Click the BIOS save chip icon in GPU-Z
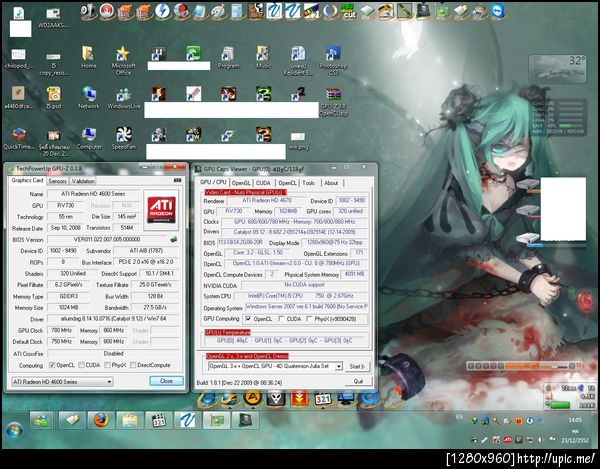Viewport: 600px width, 469px height. [174, 239]
